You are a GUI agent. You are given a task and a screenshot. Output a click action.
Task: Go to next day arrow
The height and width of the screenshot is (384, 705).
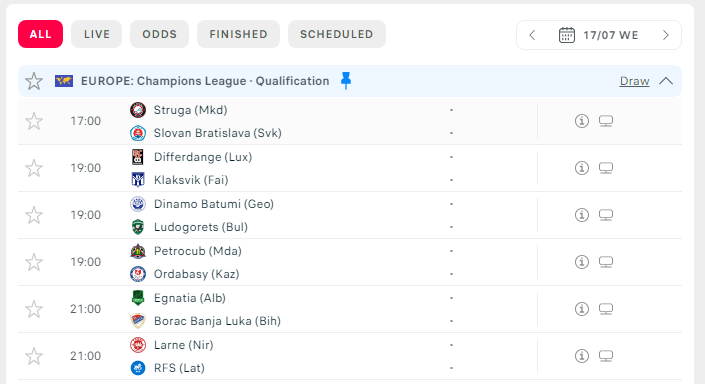click(666, 35)
